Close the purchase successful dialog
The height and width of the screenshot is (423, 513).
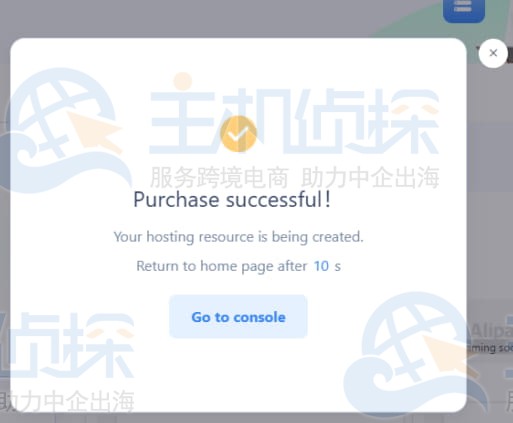tap(493, 53)
